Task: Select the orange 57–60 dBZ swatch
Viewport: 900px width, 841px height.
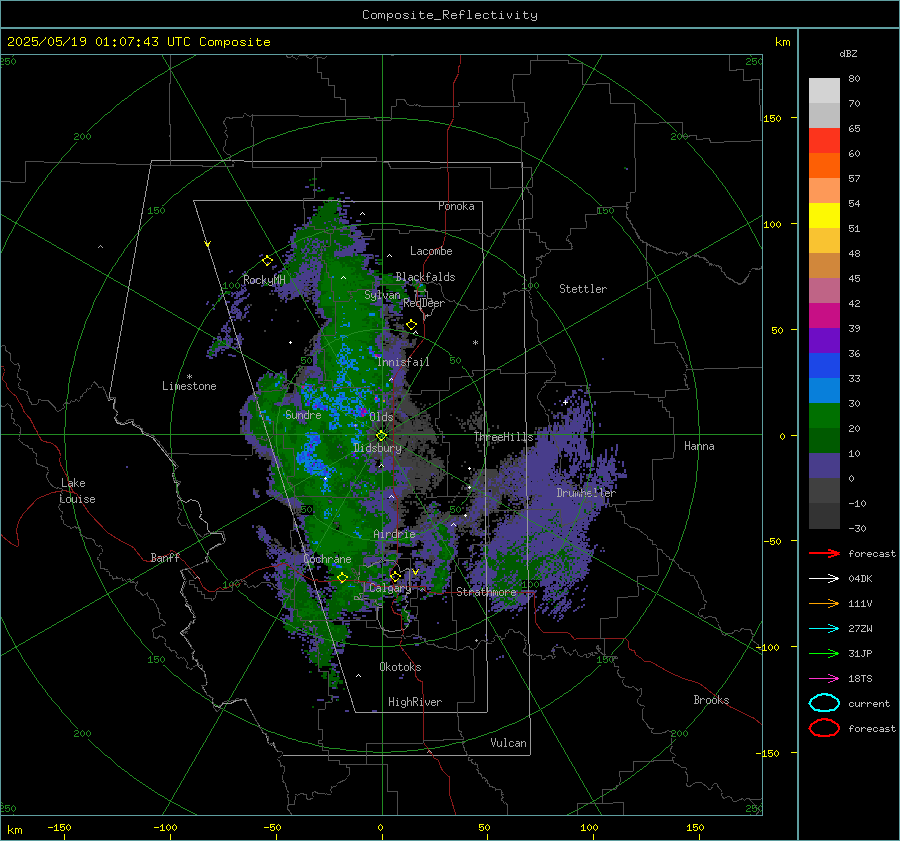Action: click(824, 166)
